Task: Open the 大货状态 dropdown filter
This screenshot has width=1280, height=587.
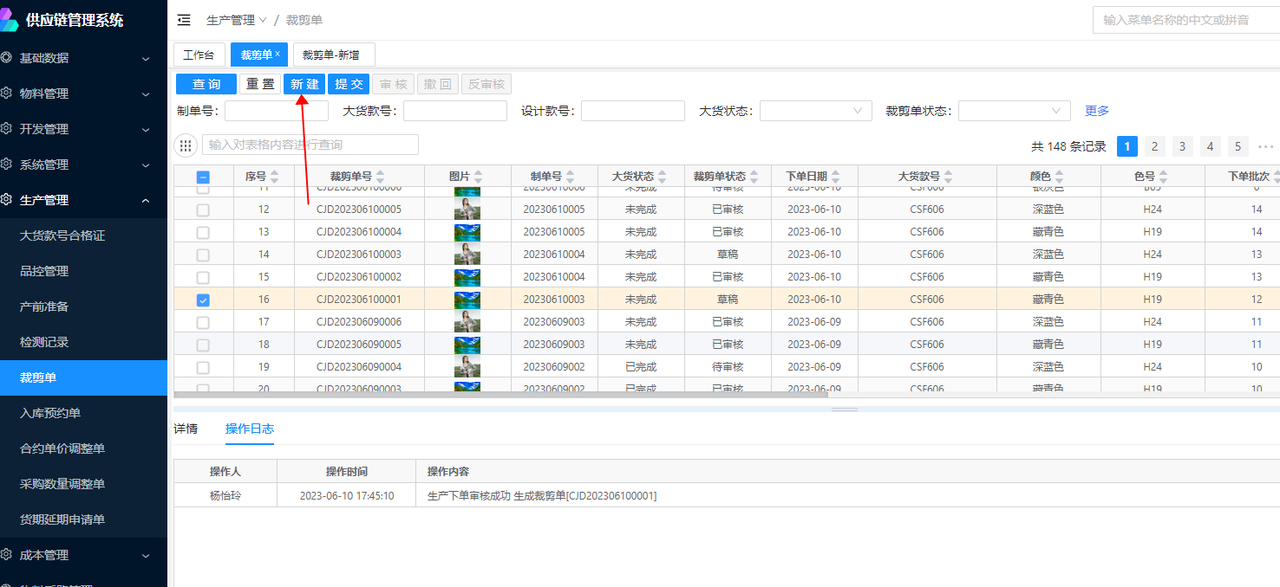Action: (816, 111)
